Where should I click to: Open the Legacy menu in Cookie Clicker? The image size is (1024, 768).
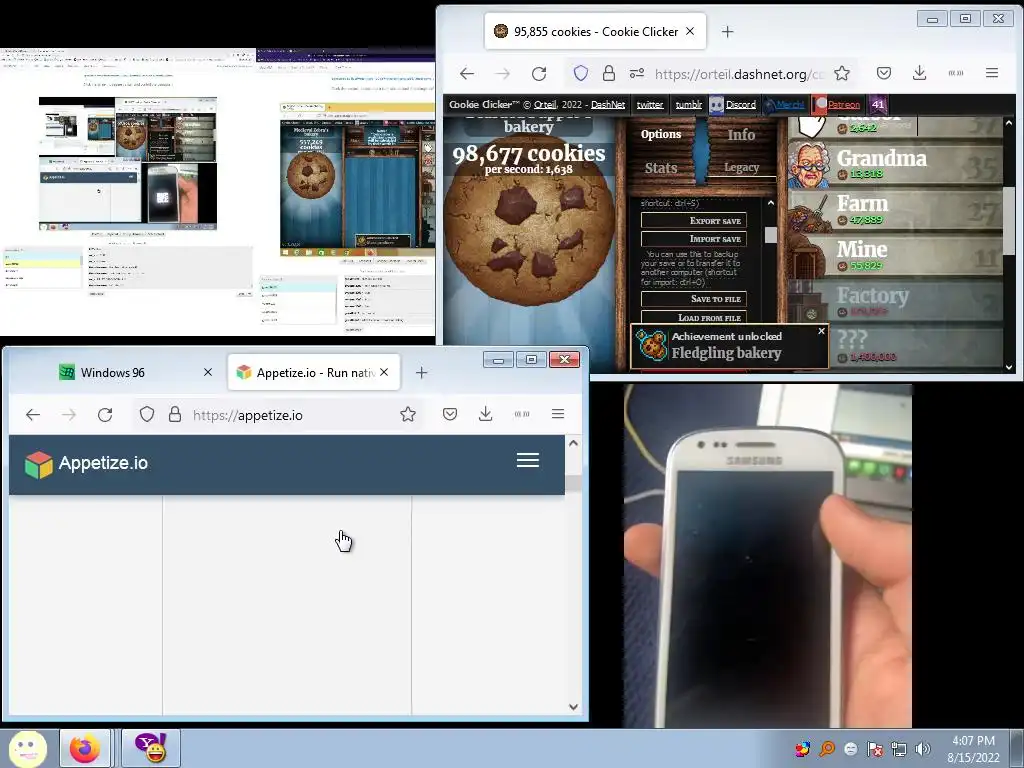coord(741,168)
